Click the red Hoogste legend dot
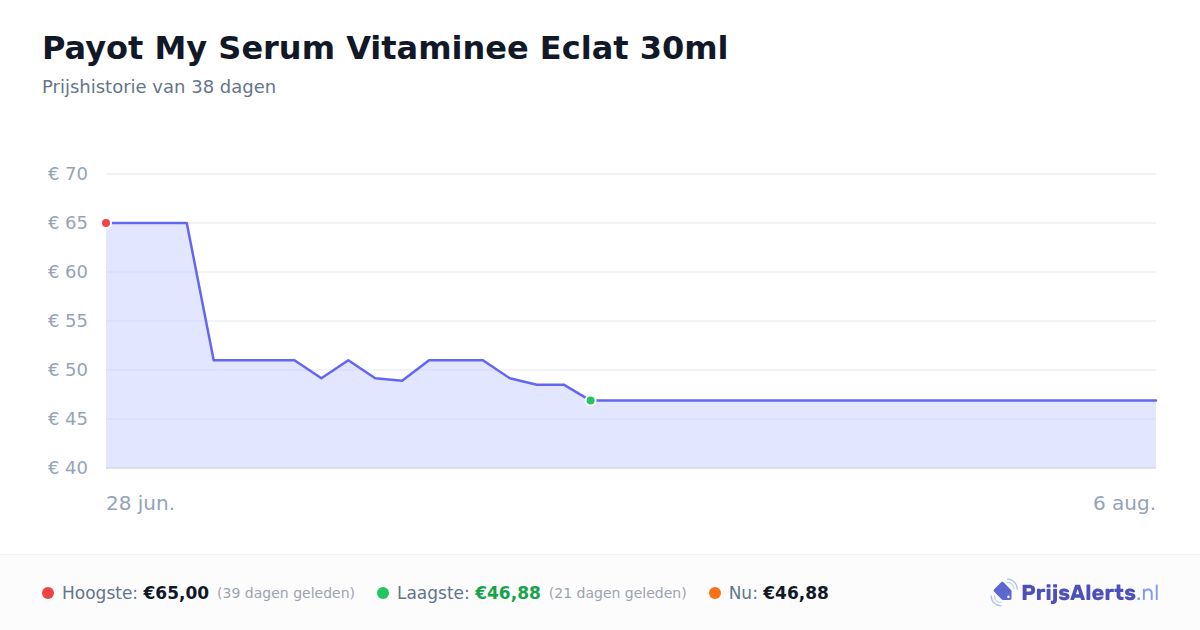 point(48,593)
